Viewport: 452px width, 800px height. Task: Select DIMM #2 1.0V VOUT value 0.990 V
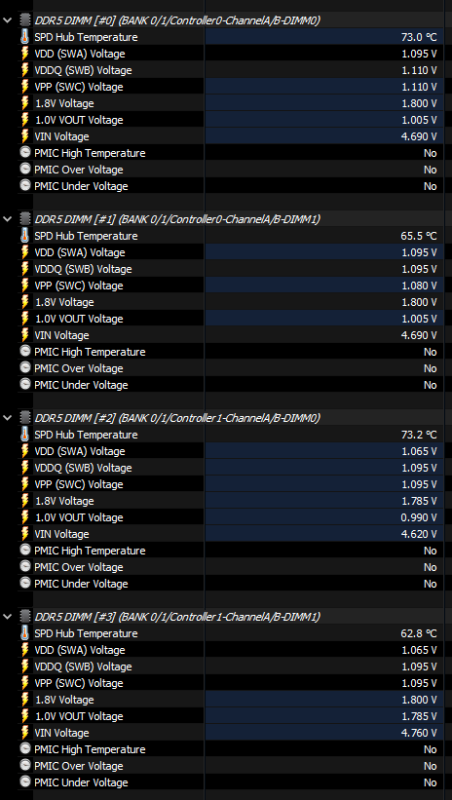click(419, 517)
